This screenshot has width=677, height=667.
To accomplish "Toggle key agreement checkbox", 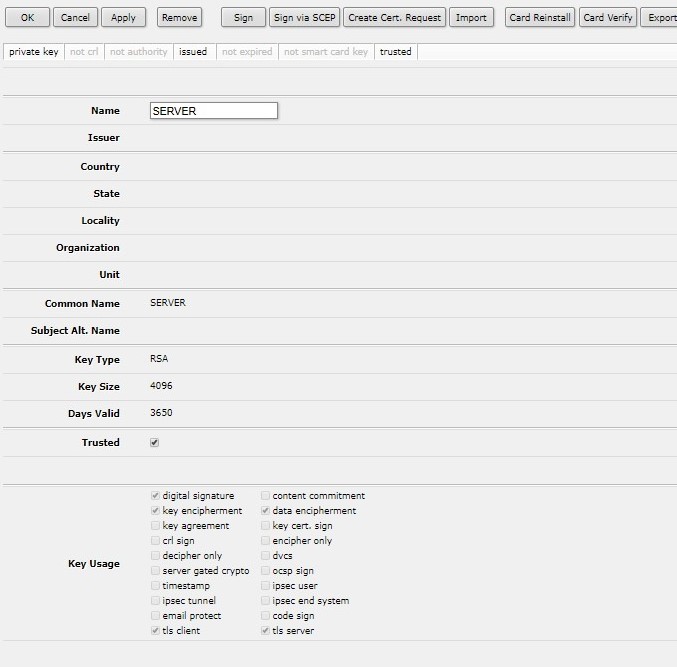I will (x=155, y=525).
